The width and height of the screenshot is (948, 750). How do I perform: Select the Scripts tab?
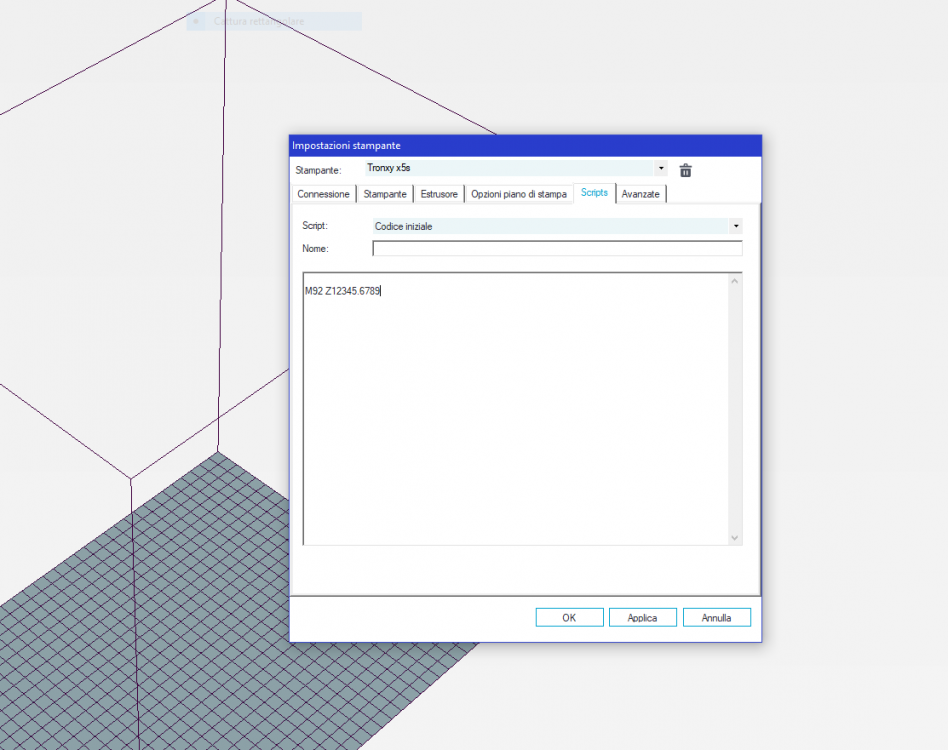tap(594, 193)
